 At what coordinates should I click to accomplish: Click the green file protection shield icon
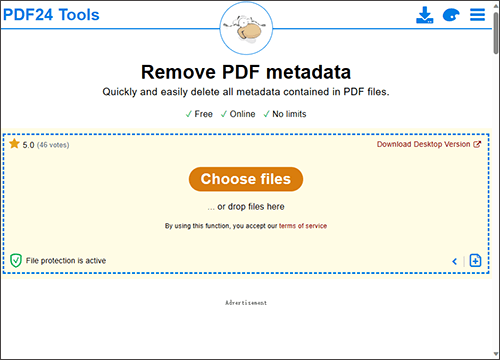tap(16, 260)
